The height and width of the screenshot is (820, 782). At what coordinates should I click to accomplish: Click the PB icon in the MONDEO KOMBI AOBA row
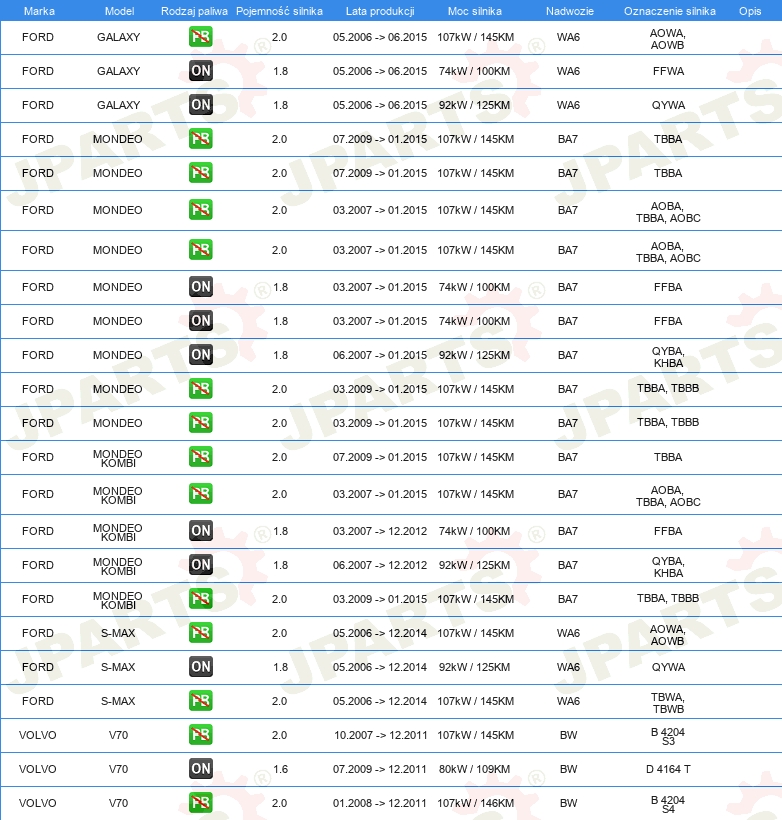pos(201,494)
